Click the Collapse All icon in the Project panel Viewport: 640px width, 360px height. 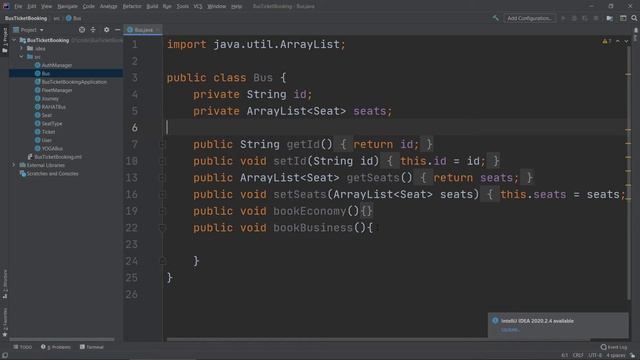point(93,30)
